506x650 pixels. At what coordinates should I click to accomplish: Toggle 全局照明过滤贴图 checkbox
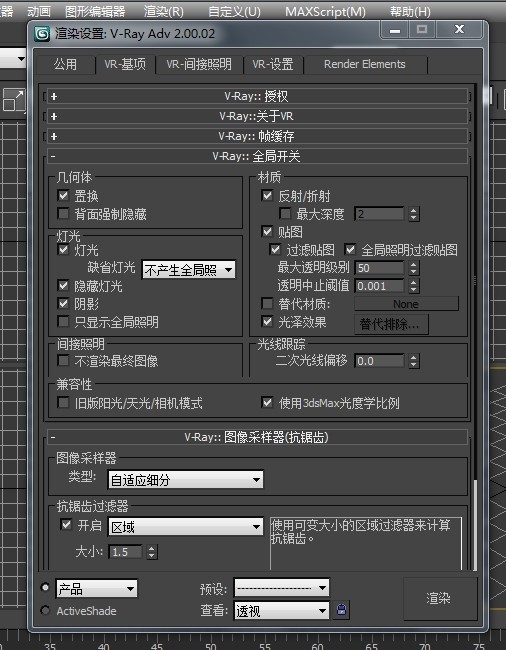(x=350, y=250)
